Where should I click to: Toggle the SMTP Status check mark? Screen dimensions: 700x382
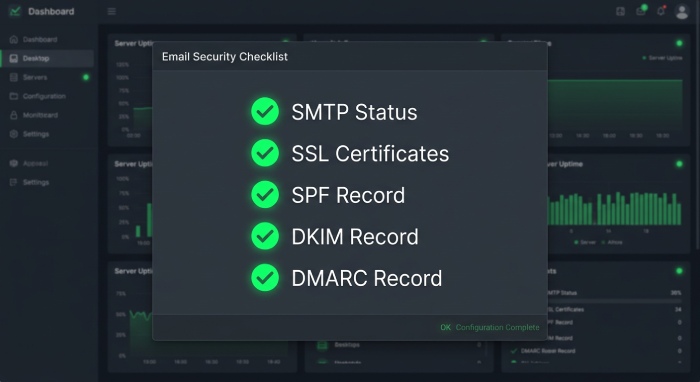pos(265,111)
